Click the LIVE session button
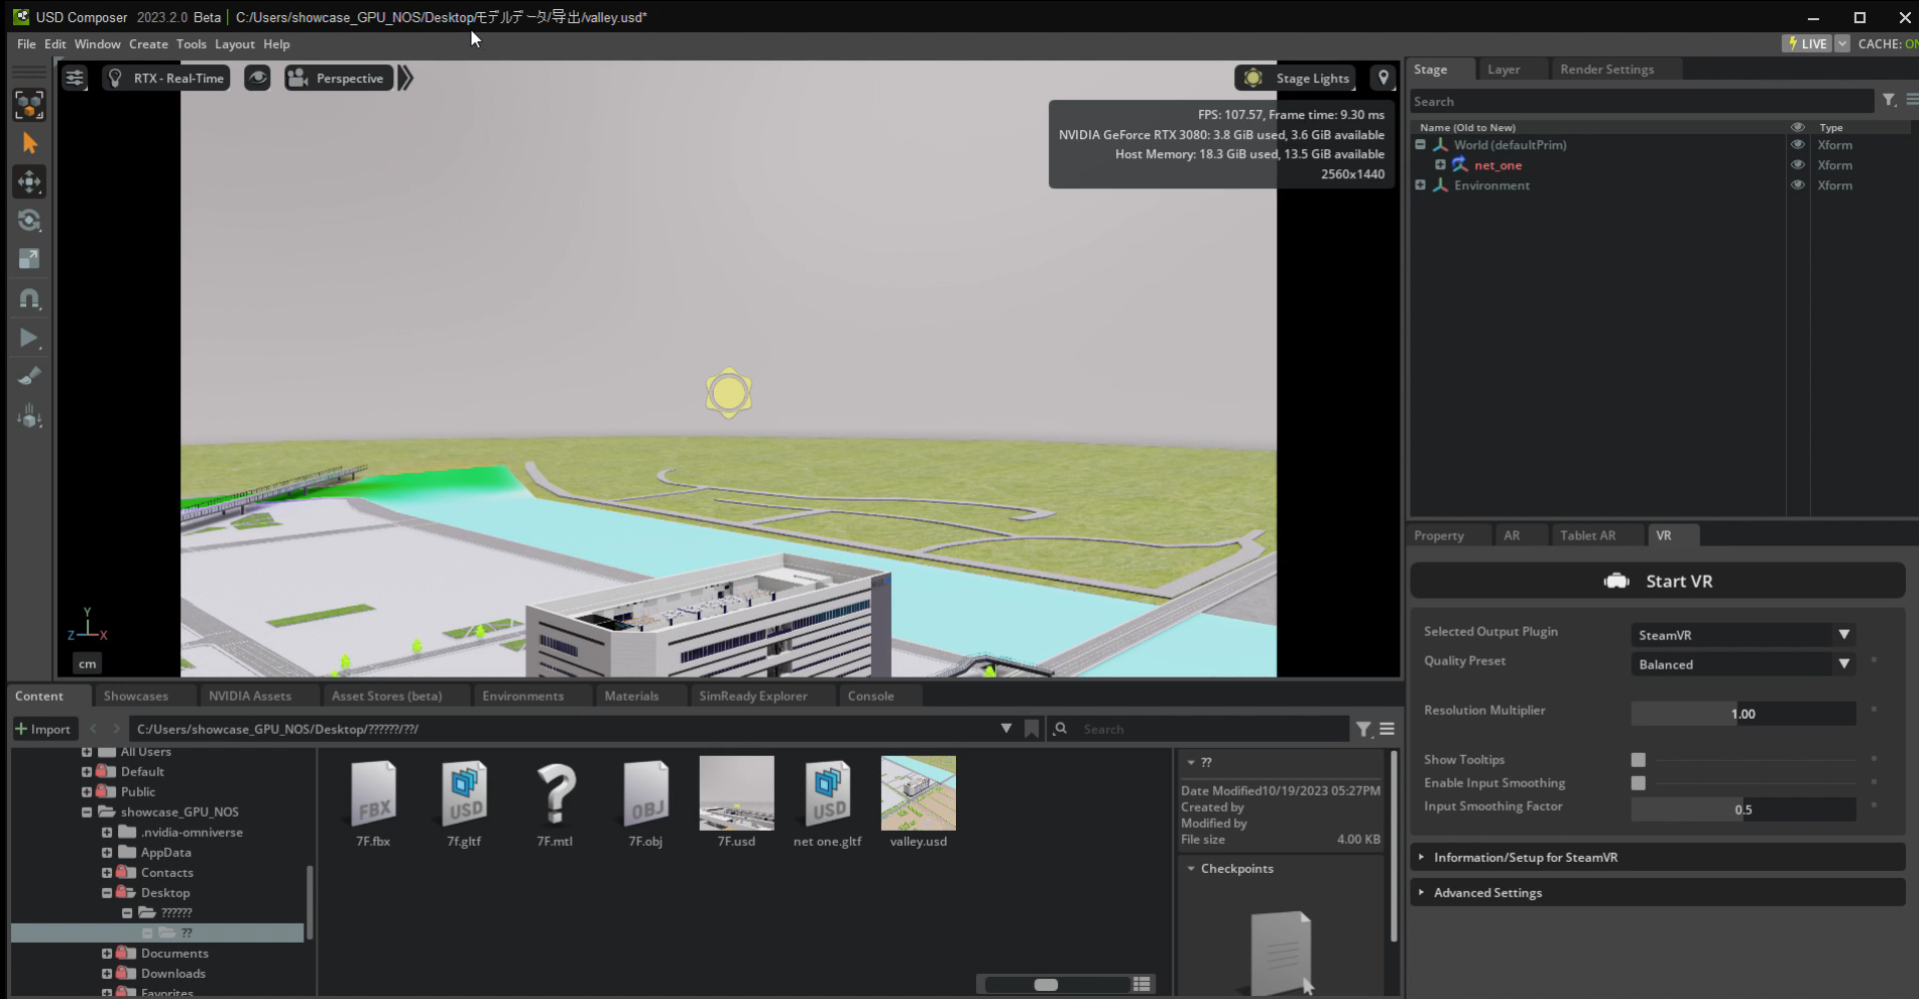1919x999 pixels. click(x=1807, y=44)
